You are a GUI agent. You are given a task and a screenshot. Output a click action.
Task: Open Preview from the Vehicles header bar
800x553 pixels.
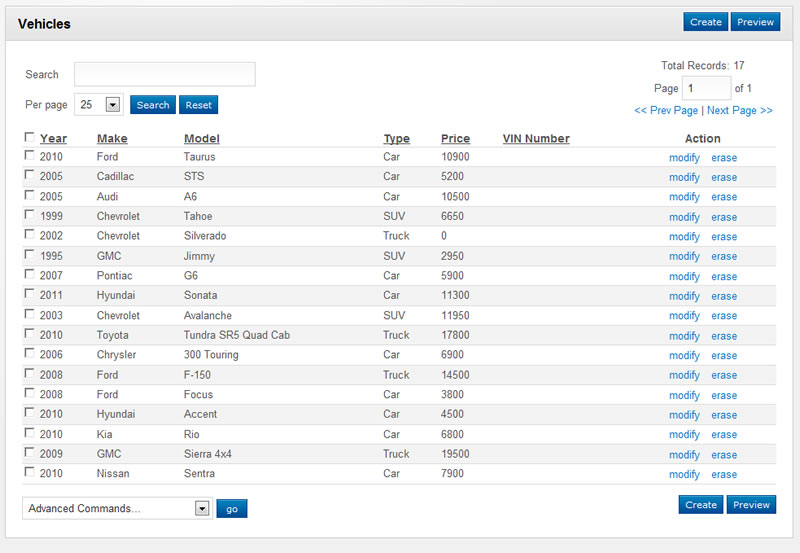coord(755,22)
